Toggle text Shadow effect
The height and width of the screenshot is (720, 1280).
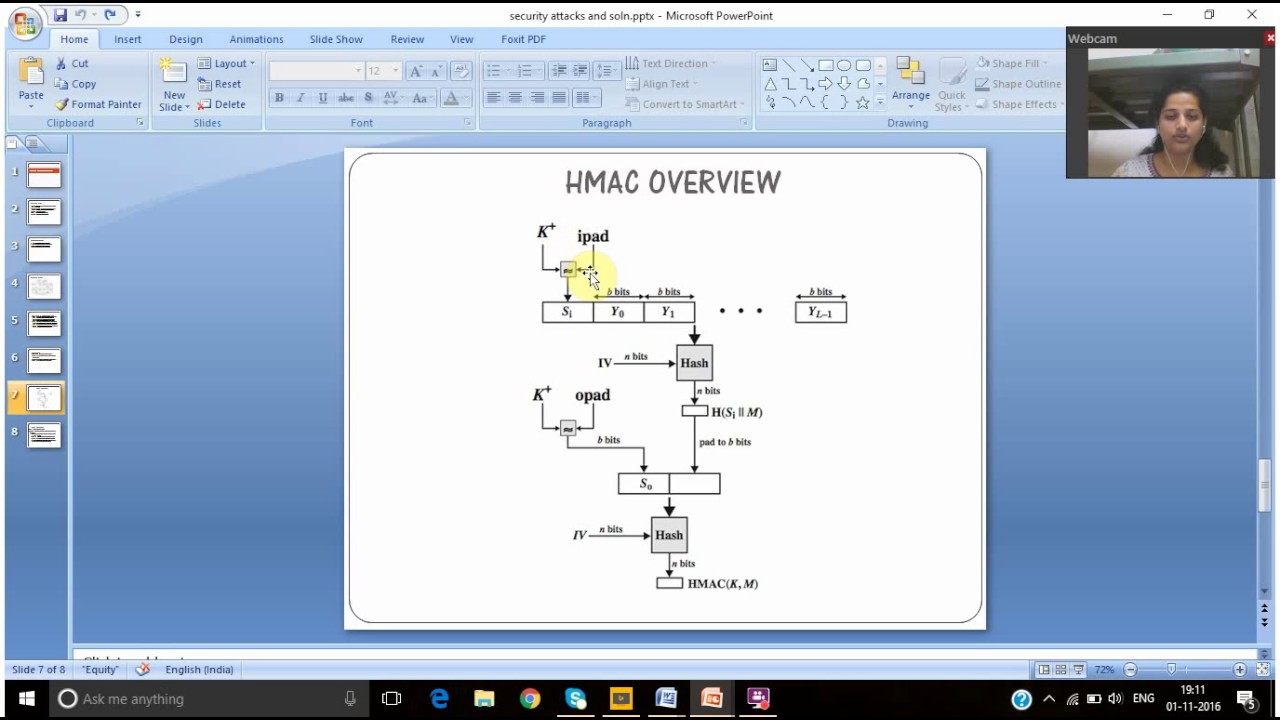click(x=368, y=97)
